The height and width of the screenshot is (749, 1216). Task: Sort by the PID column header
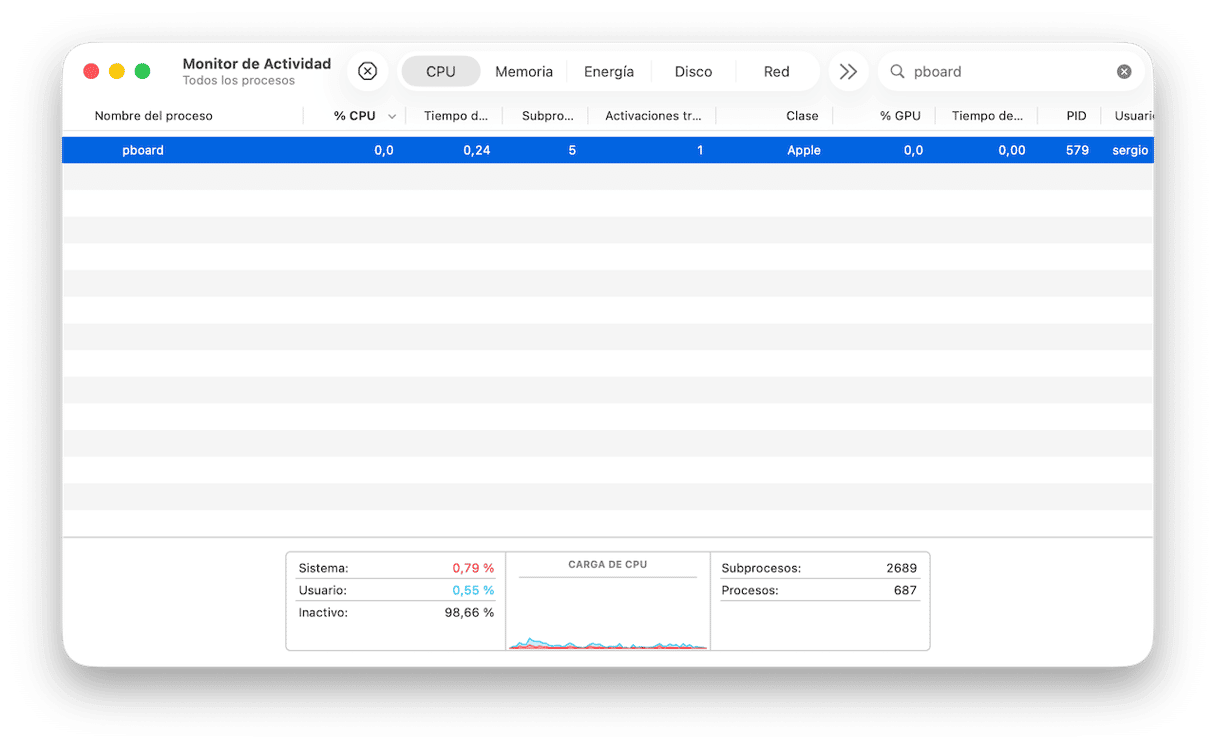tap(1076, 116)
